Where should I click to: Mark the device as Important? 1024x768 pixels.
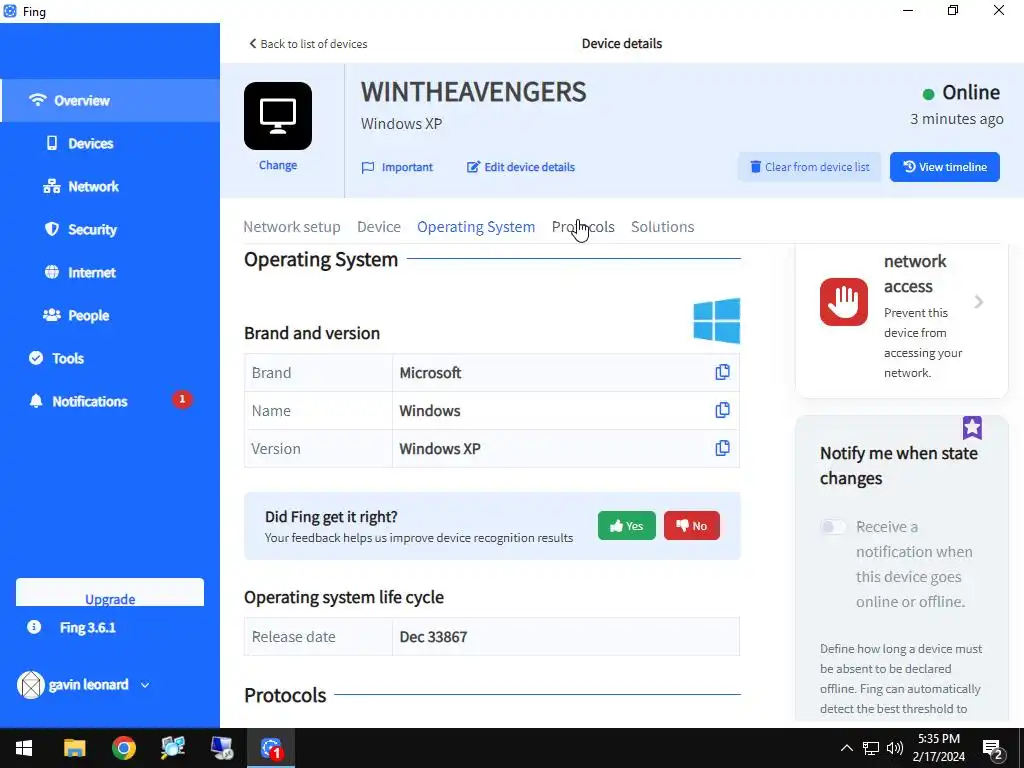[x=397, y=167]
